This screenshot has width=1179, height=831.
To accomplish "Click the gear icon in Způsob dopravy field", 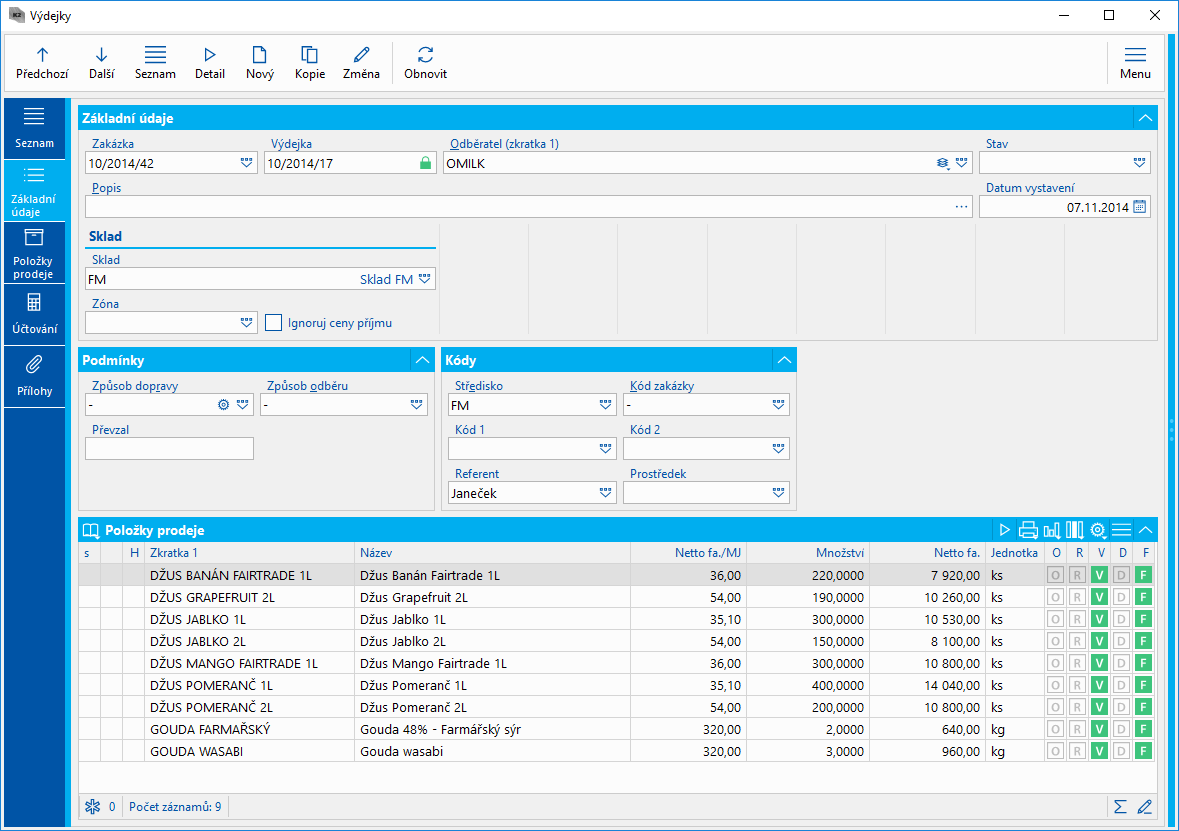I will pyautogui.click(x=224, y=405).
